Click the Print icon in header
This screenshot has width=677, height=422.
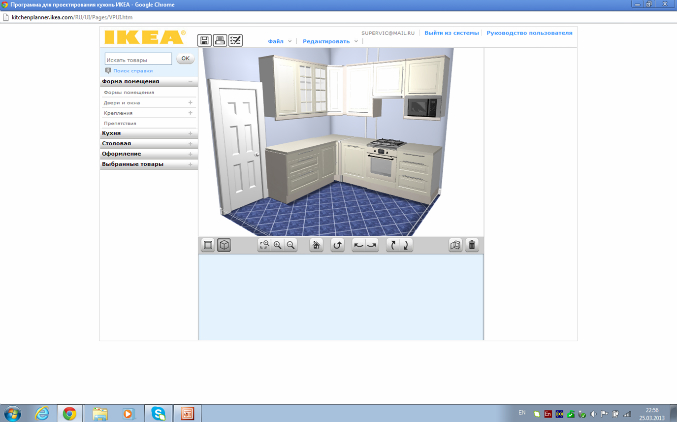(x=220, y=40)
